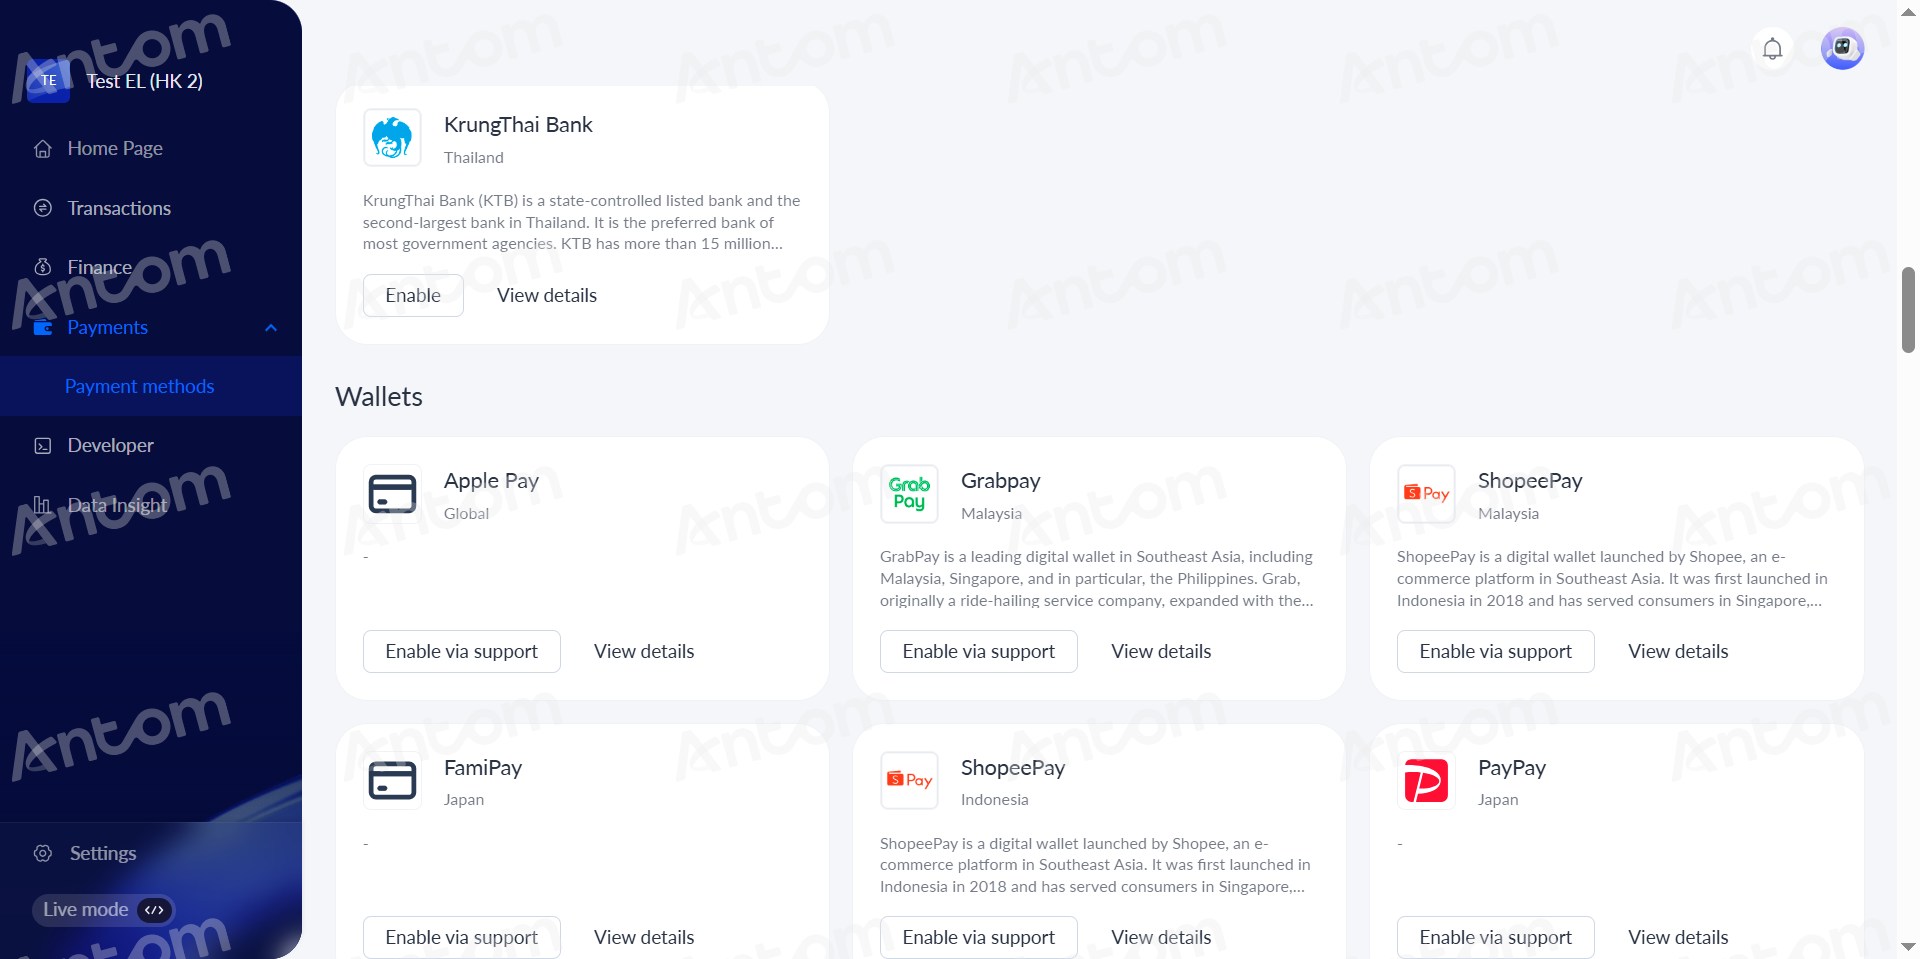
Task: Click the Grabpay logo icon
Action: [909, 494]
